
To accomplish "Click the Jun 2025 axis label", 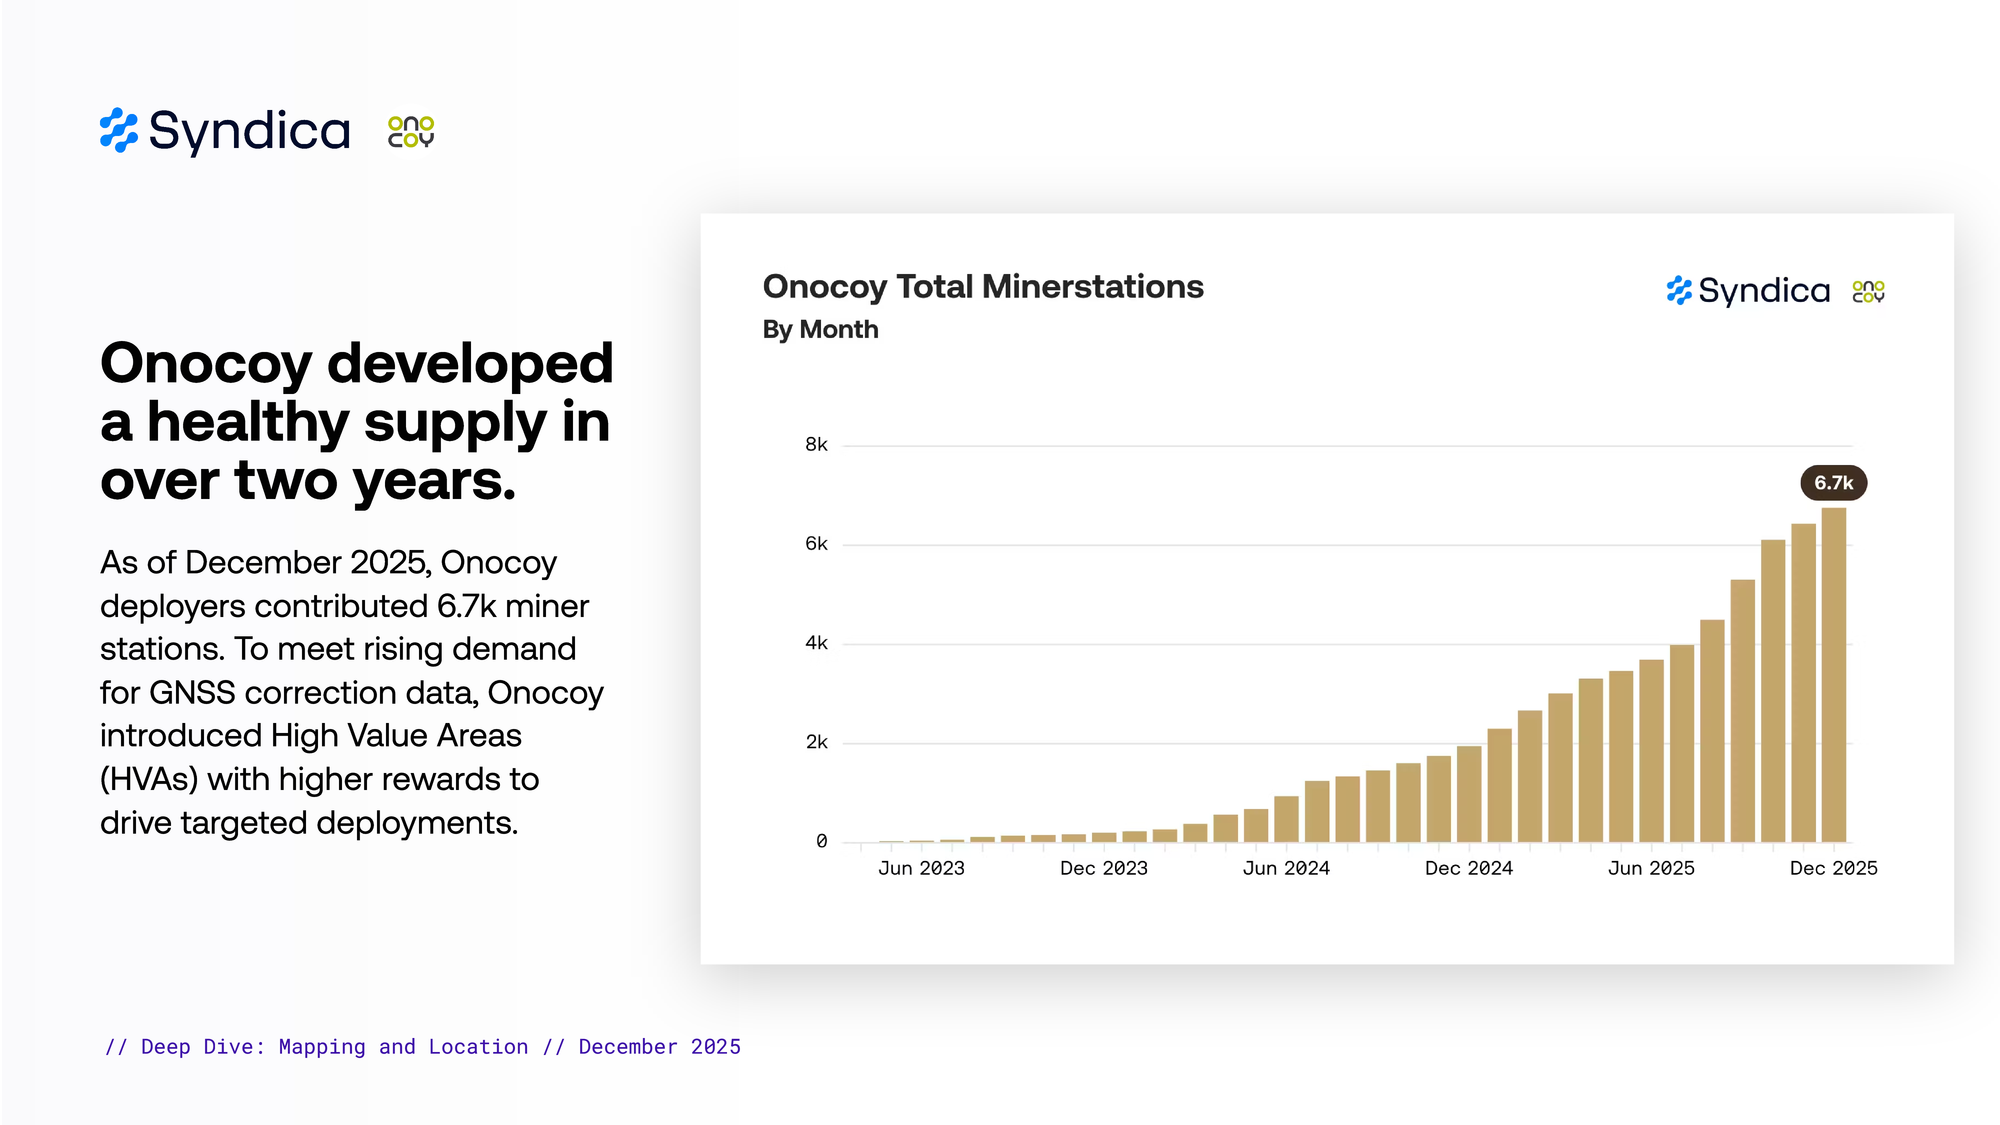I will [x=1651, y=868].
